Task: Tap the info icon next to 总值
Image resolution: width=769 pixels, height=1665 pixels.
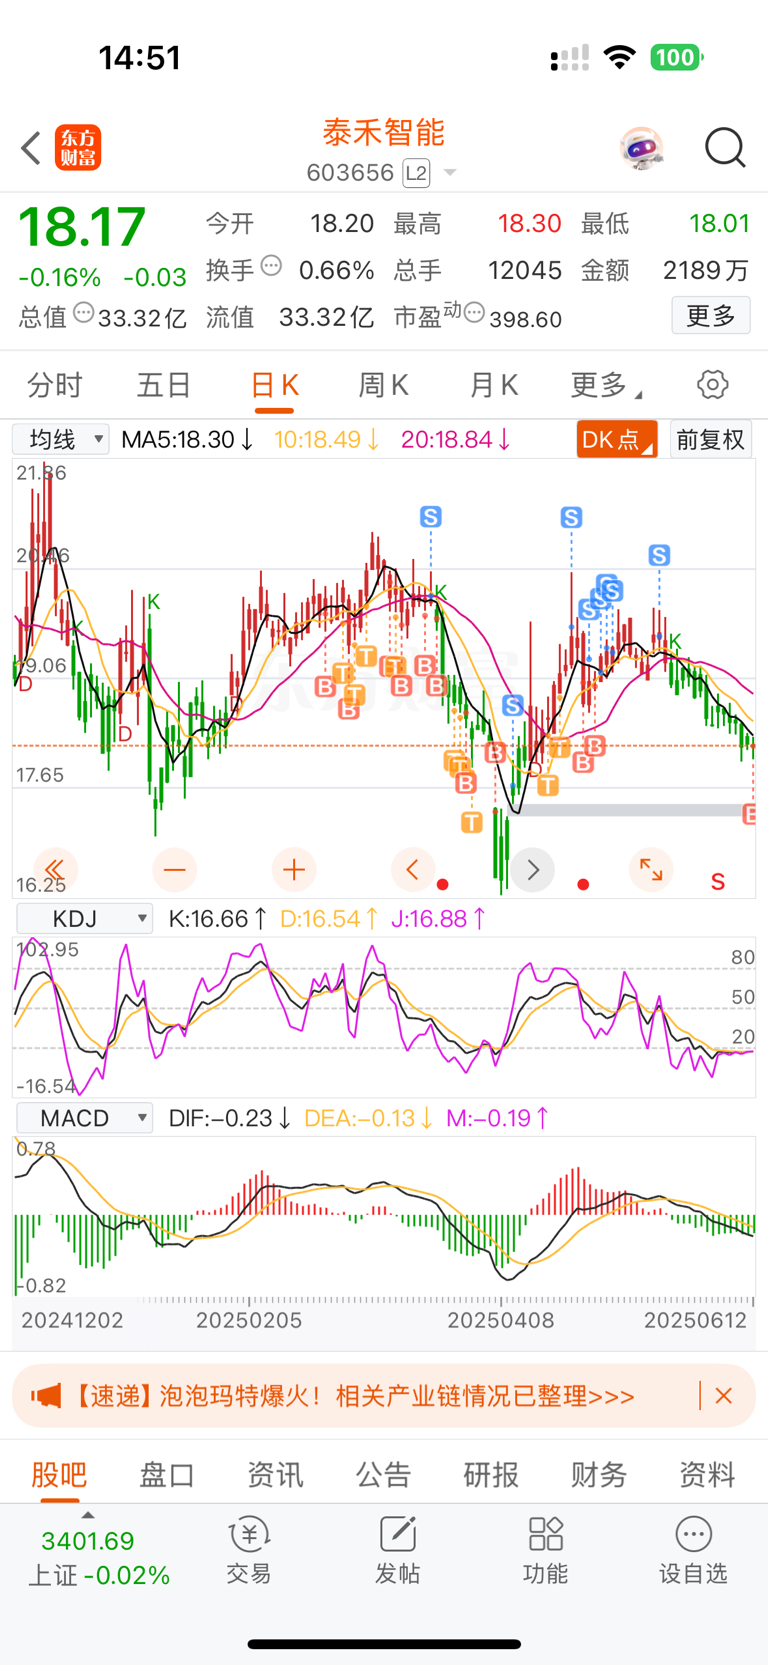Action: 84,313
